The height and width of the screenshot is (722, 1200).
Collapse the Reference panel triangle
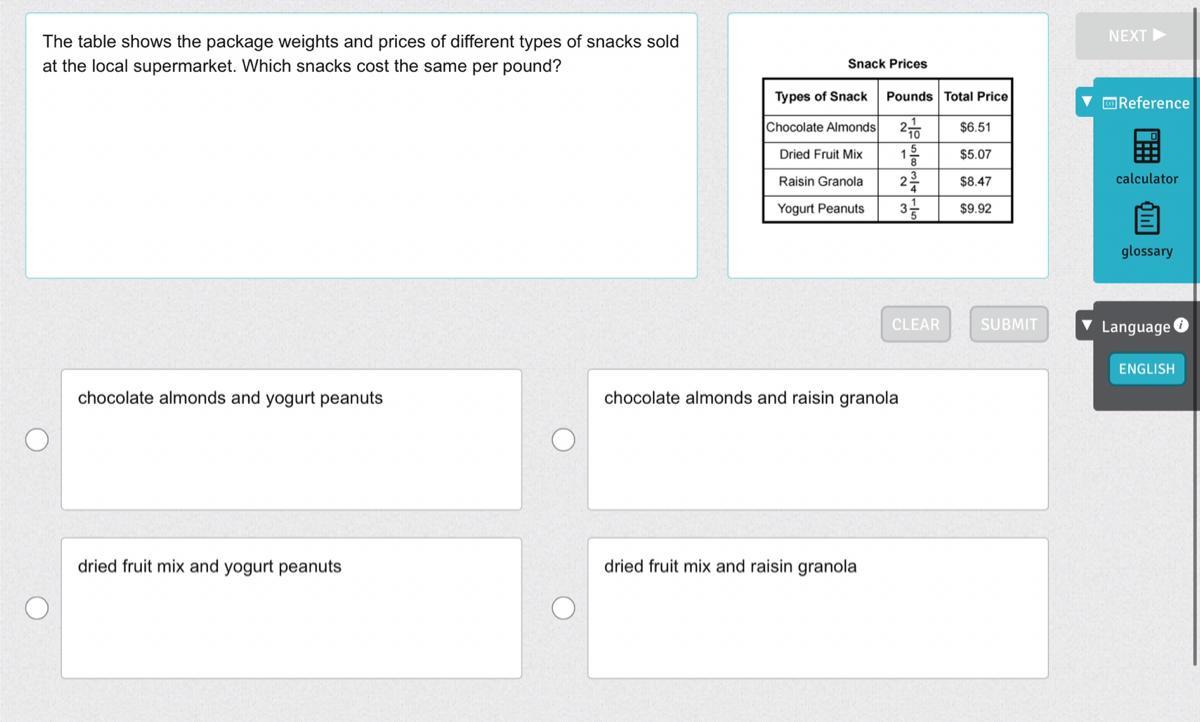[1087, 102]
